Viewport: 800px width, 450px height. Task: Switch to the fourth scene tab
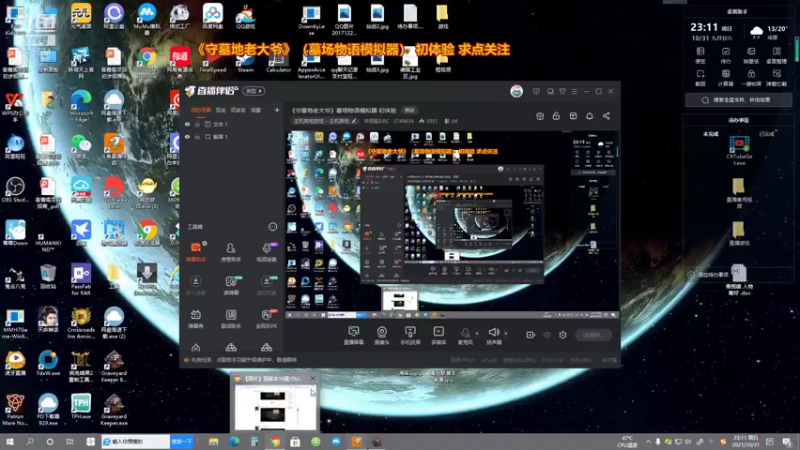click(x=256, y=110)
